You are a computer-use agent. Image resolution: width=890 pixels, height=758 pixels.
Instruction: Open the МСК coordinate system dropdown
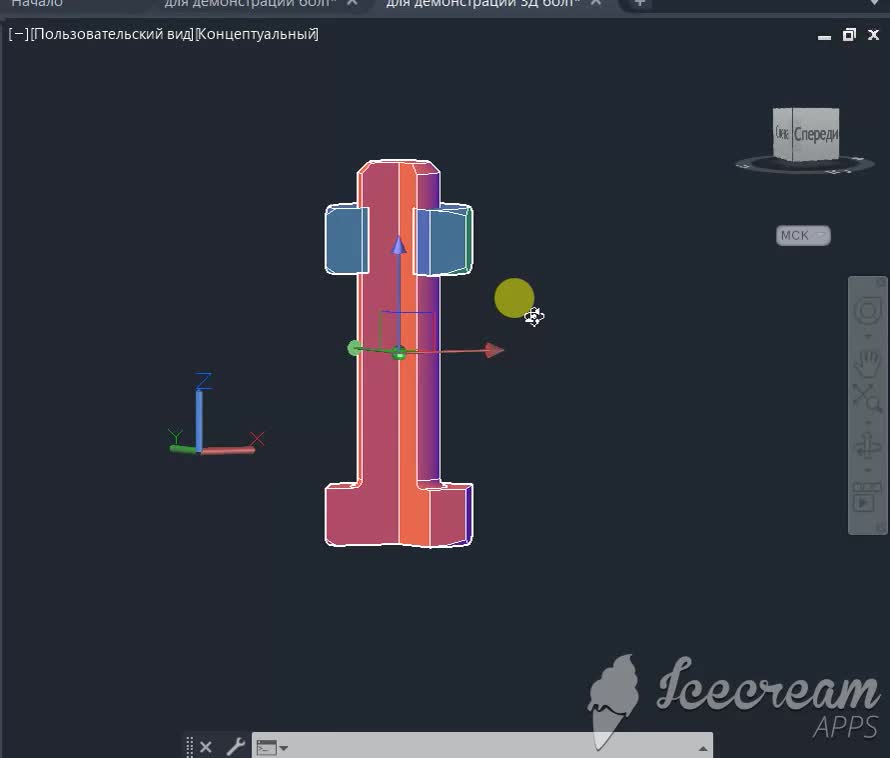pos(803,236)
